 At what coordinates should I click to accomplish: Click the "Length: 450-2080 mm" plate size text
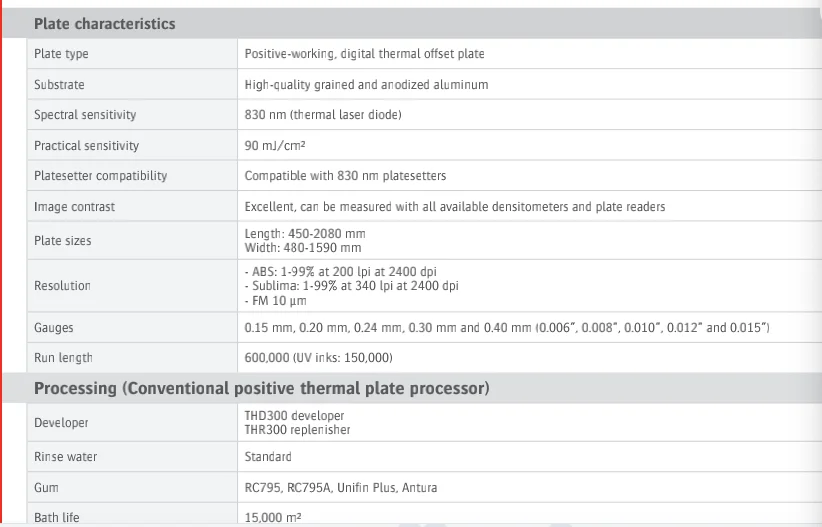tap(303, 234)
